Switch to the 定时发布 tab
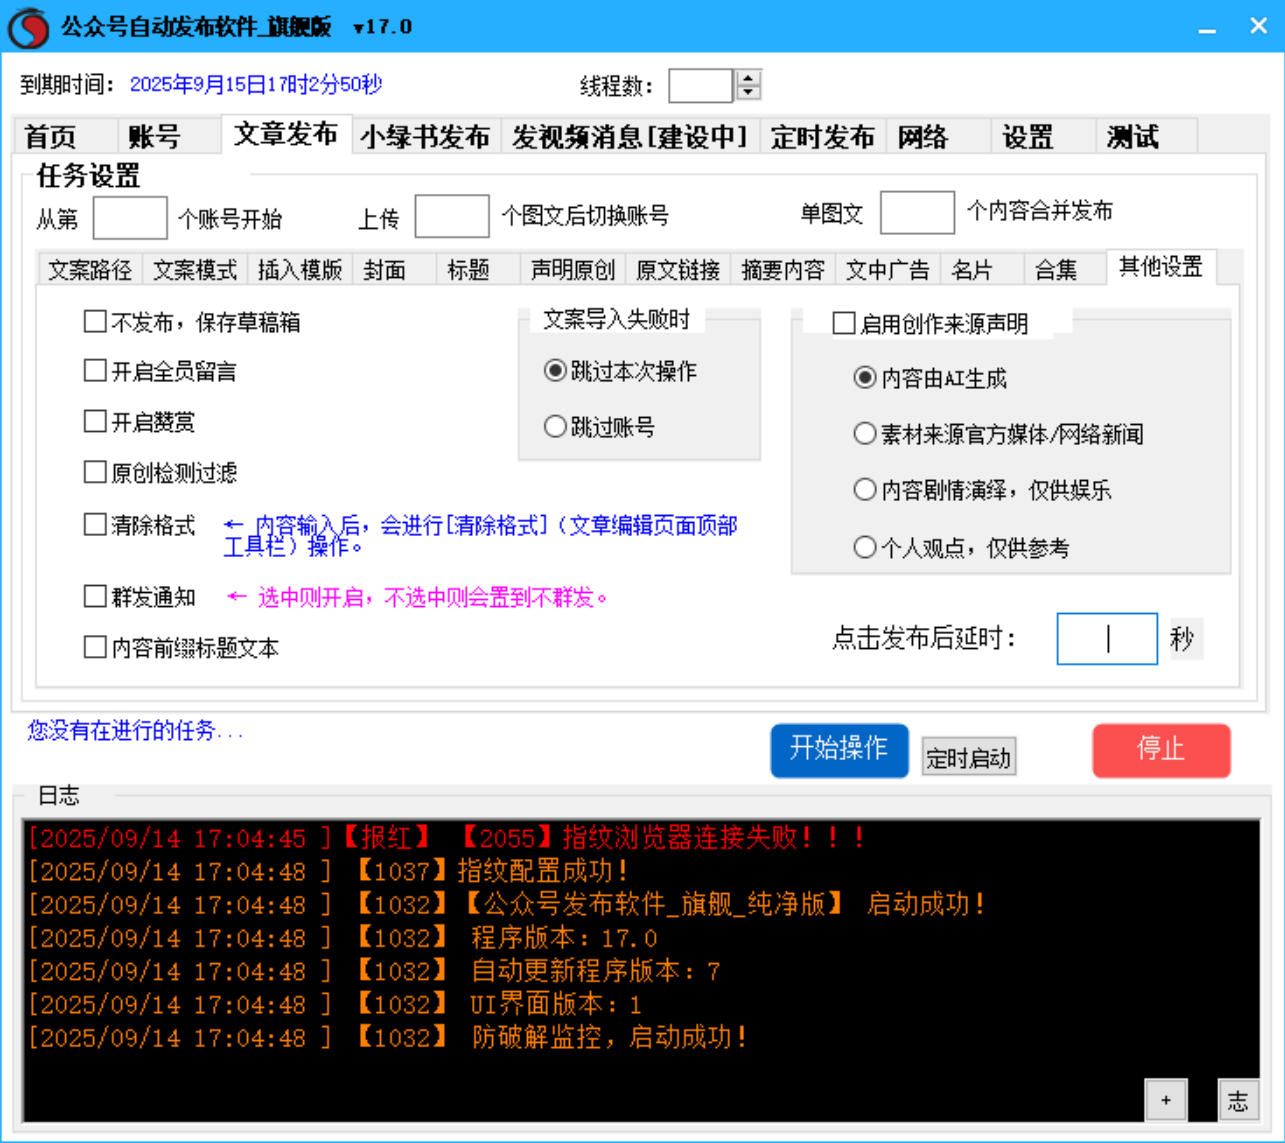The height and width of the screenshot is (1143, 1285). pos(822,136)
